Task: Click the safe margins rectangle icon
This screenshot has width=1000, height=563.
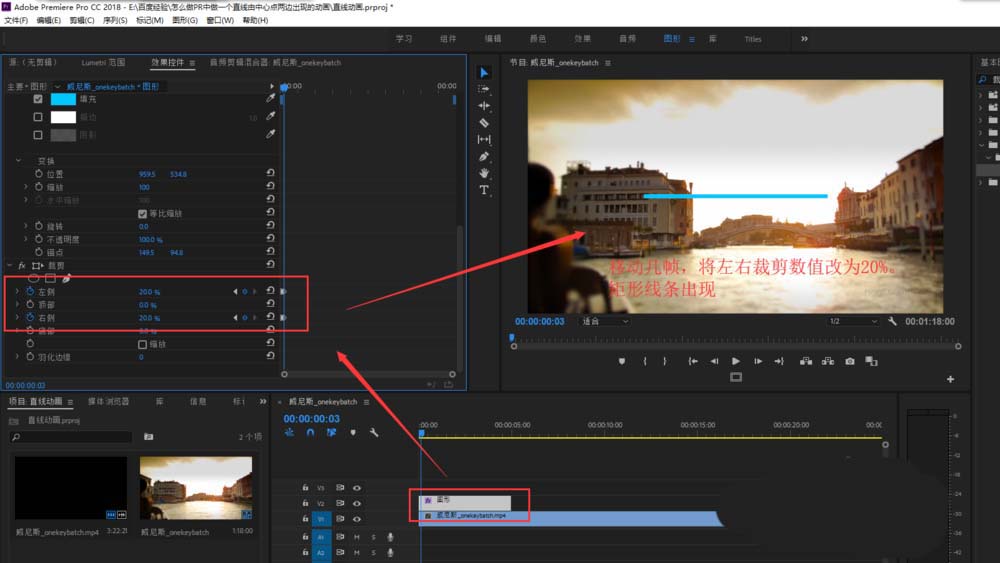Action: (736, 377)
